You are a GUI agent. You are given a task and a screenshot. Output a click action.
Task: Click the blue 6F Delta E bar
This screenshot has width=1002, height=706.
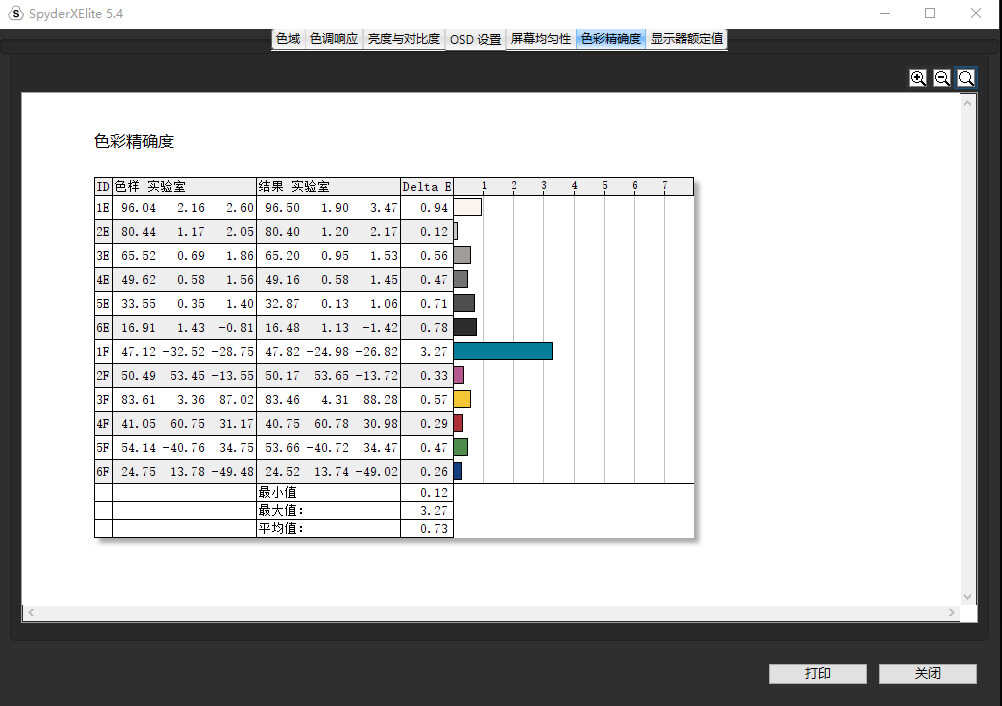(458, 471)
